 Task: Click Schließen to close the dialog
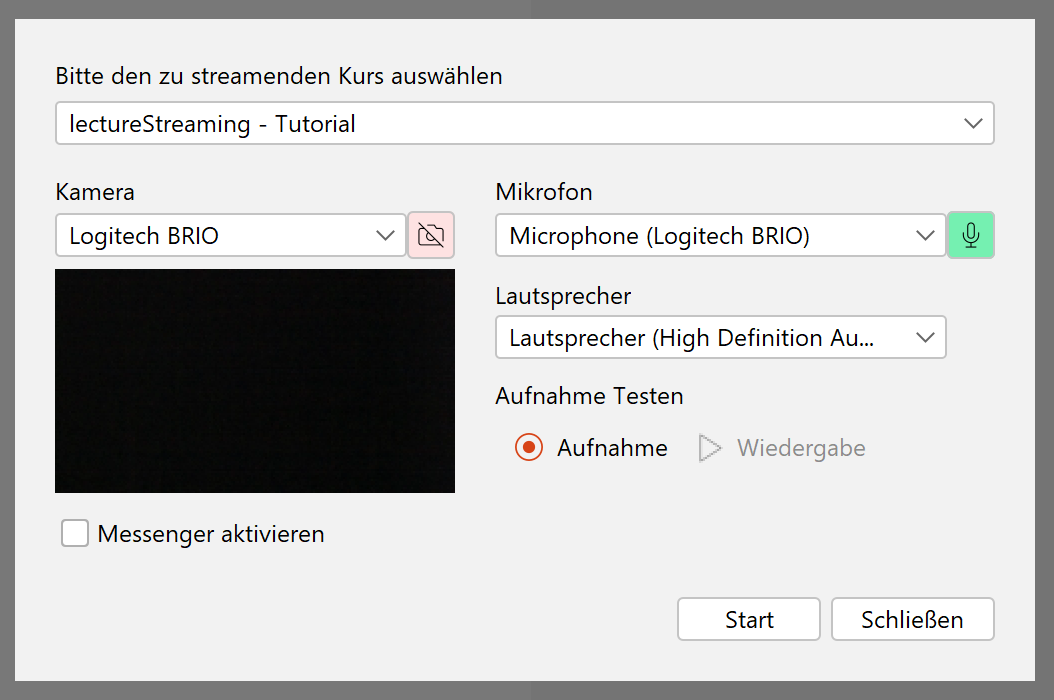pyautogui.click(x=912, y=619)
